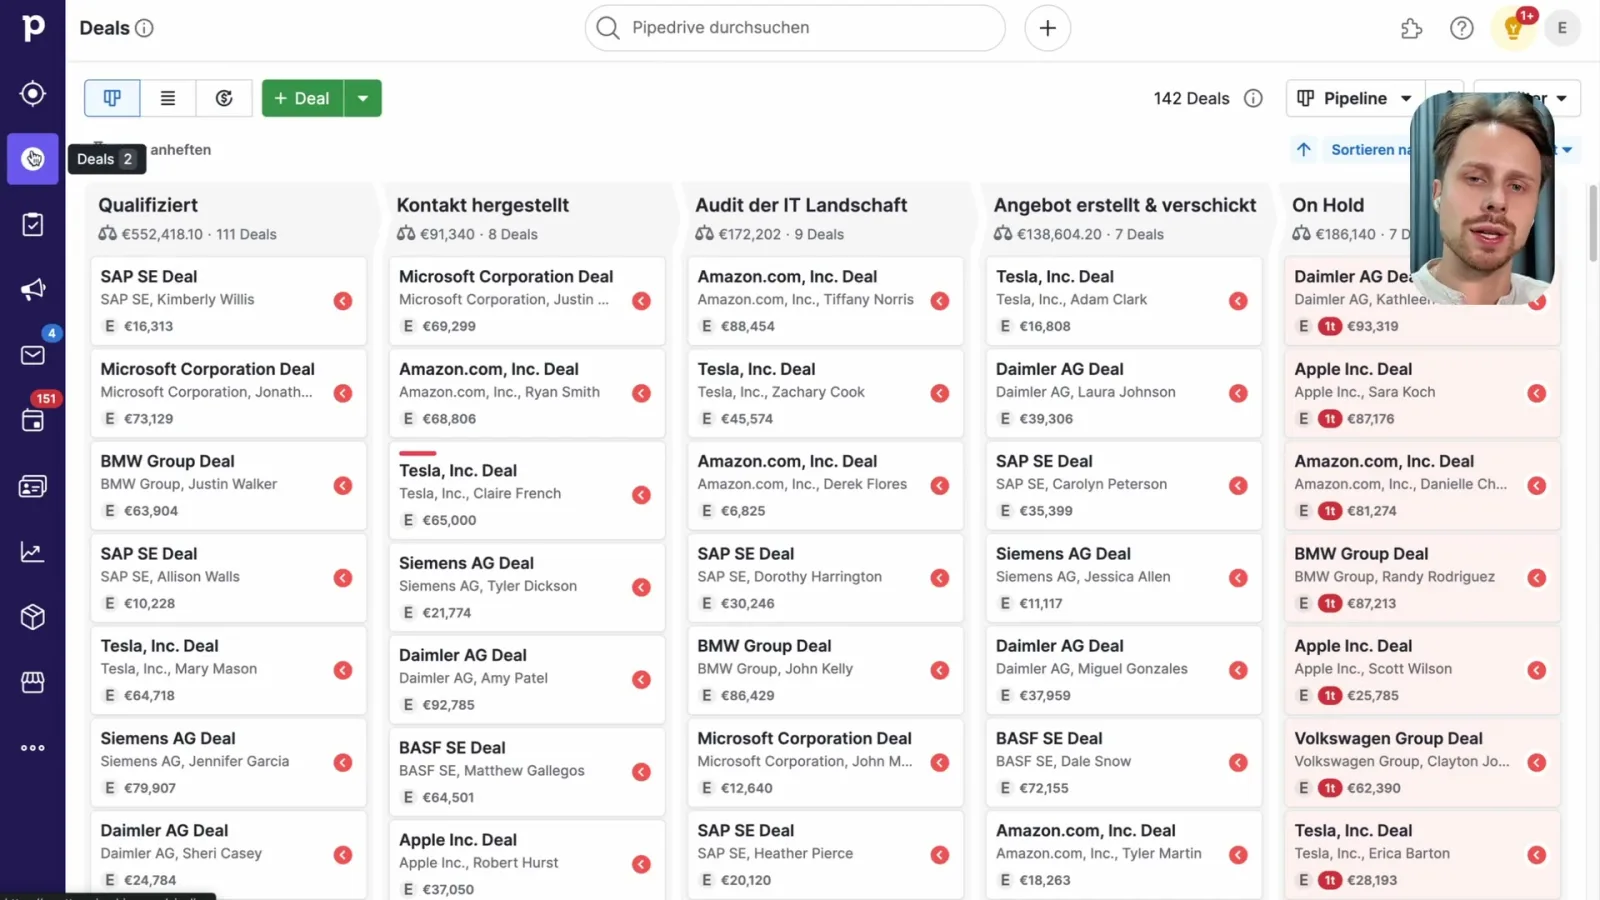Click the rotting badge on Volkswagen Group Deal
This screenshot has height=900, width=1600.
pyautogui.click(x=1330, y=788)
